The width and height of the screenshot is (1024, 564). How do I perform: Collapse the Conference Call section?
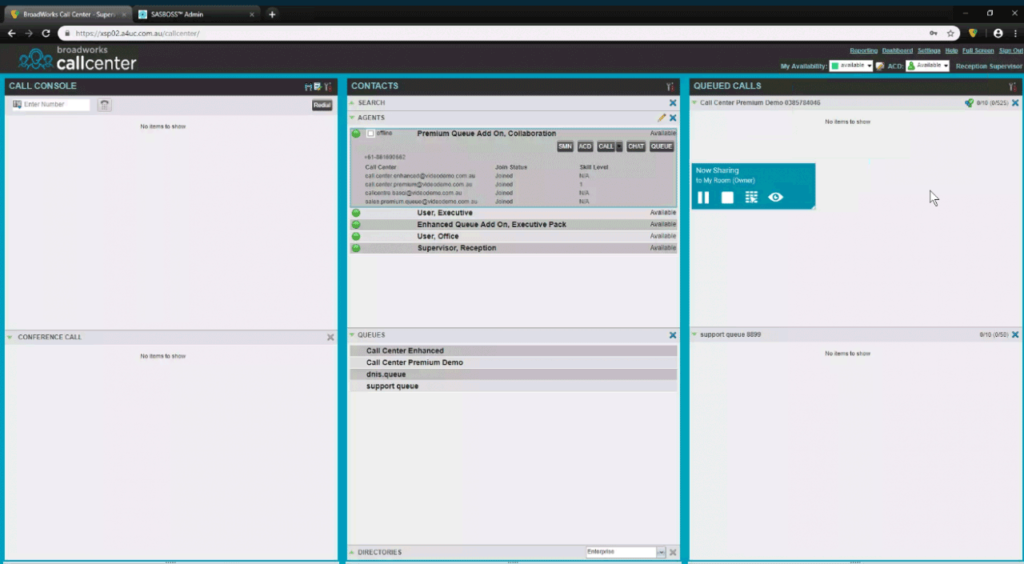tap(10, 337)
